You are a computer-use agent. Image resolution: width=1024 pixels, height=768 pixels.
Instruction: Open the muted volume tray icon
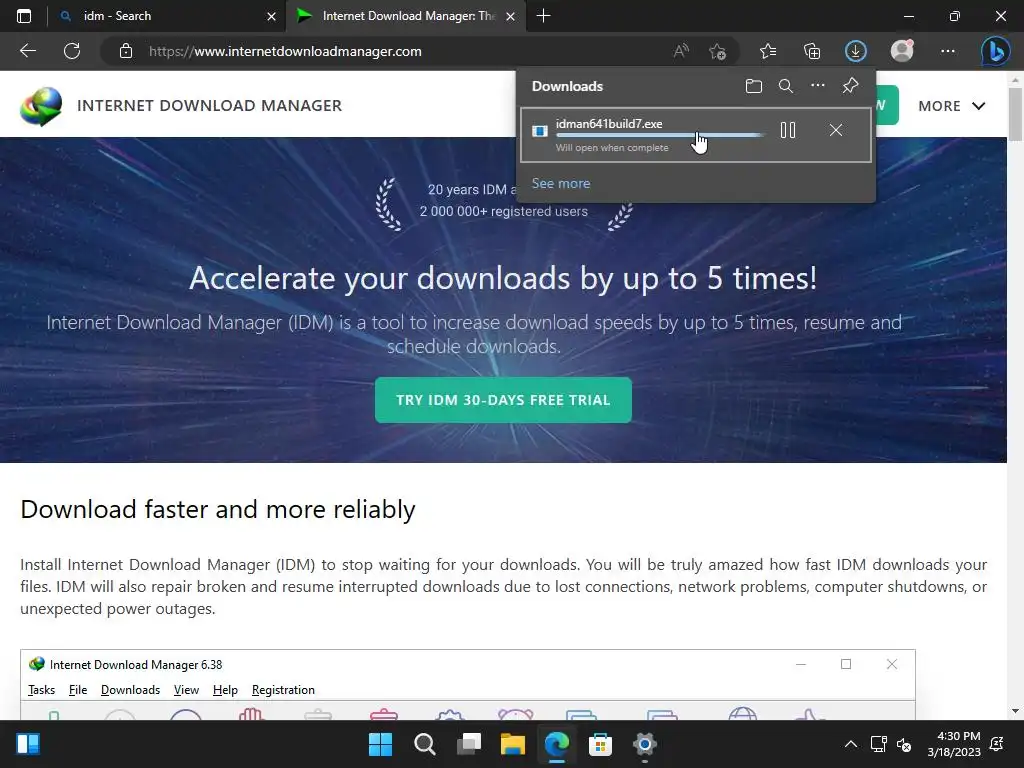pyautogui.click(x=904, y=744)
